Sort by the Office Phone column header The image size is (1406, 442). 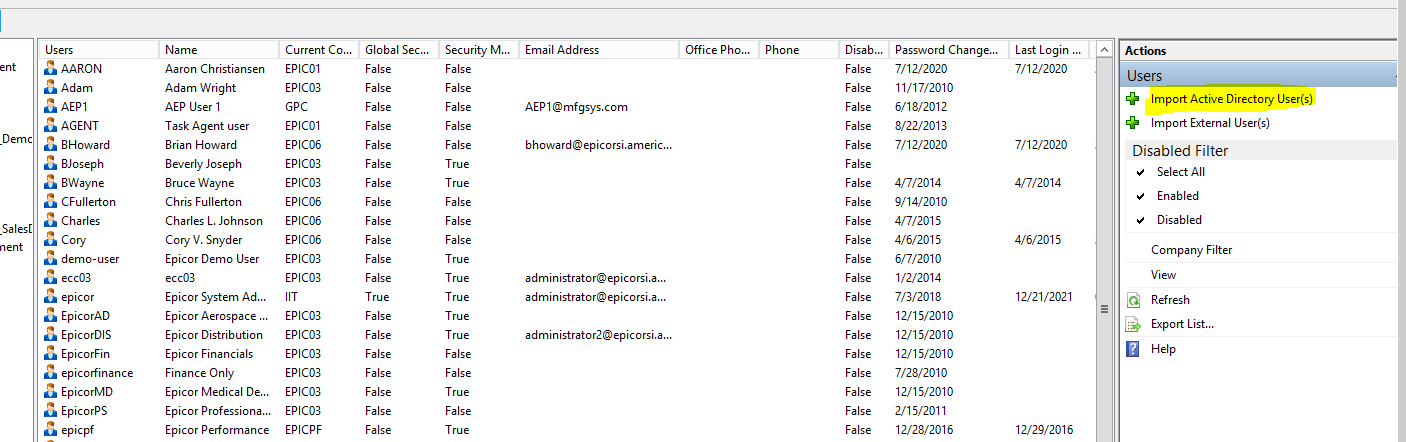tap(719, 50)
